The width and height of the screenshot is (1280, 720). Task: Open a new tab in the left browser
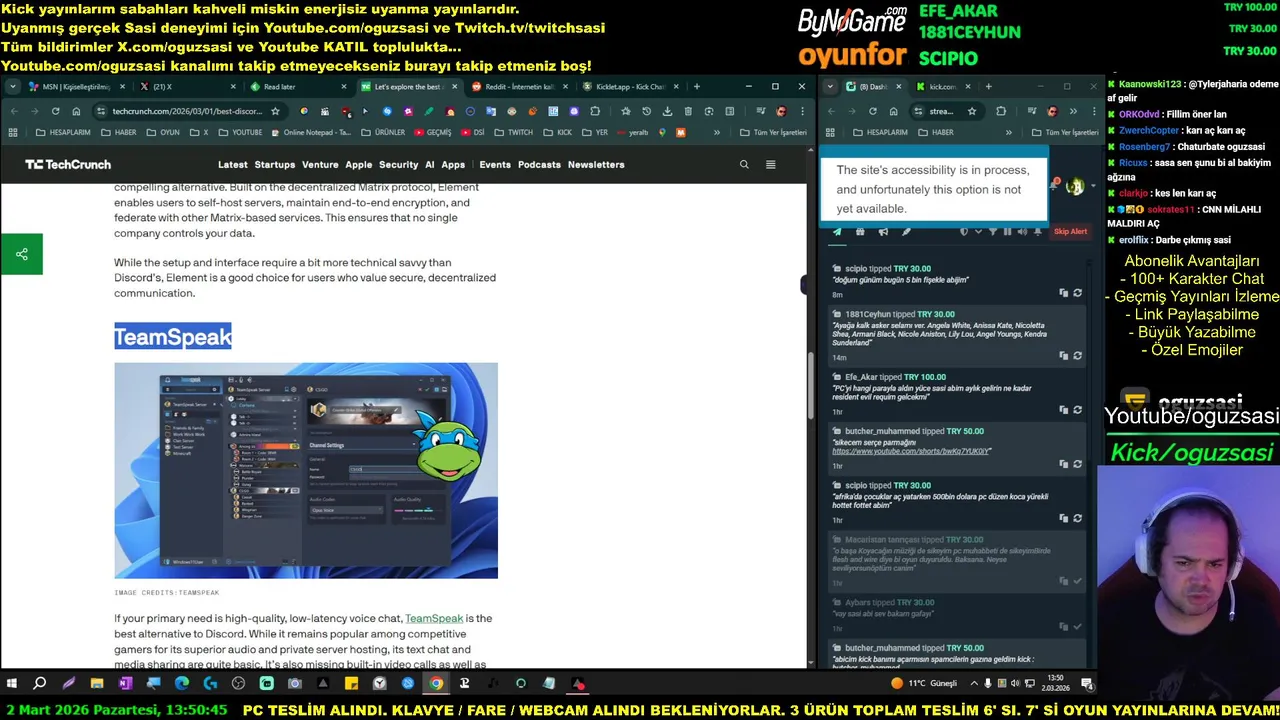click(x=696, y=87)
